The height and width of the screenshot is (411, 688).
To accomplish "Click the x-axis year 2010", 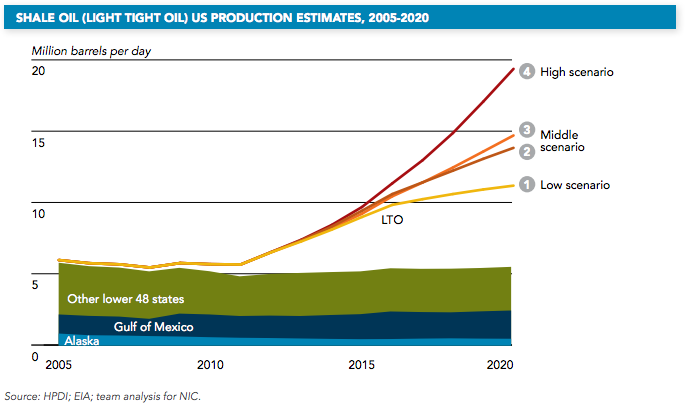I will tap(210, 365).
